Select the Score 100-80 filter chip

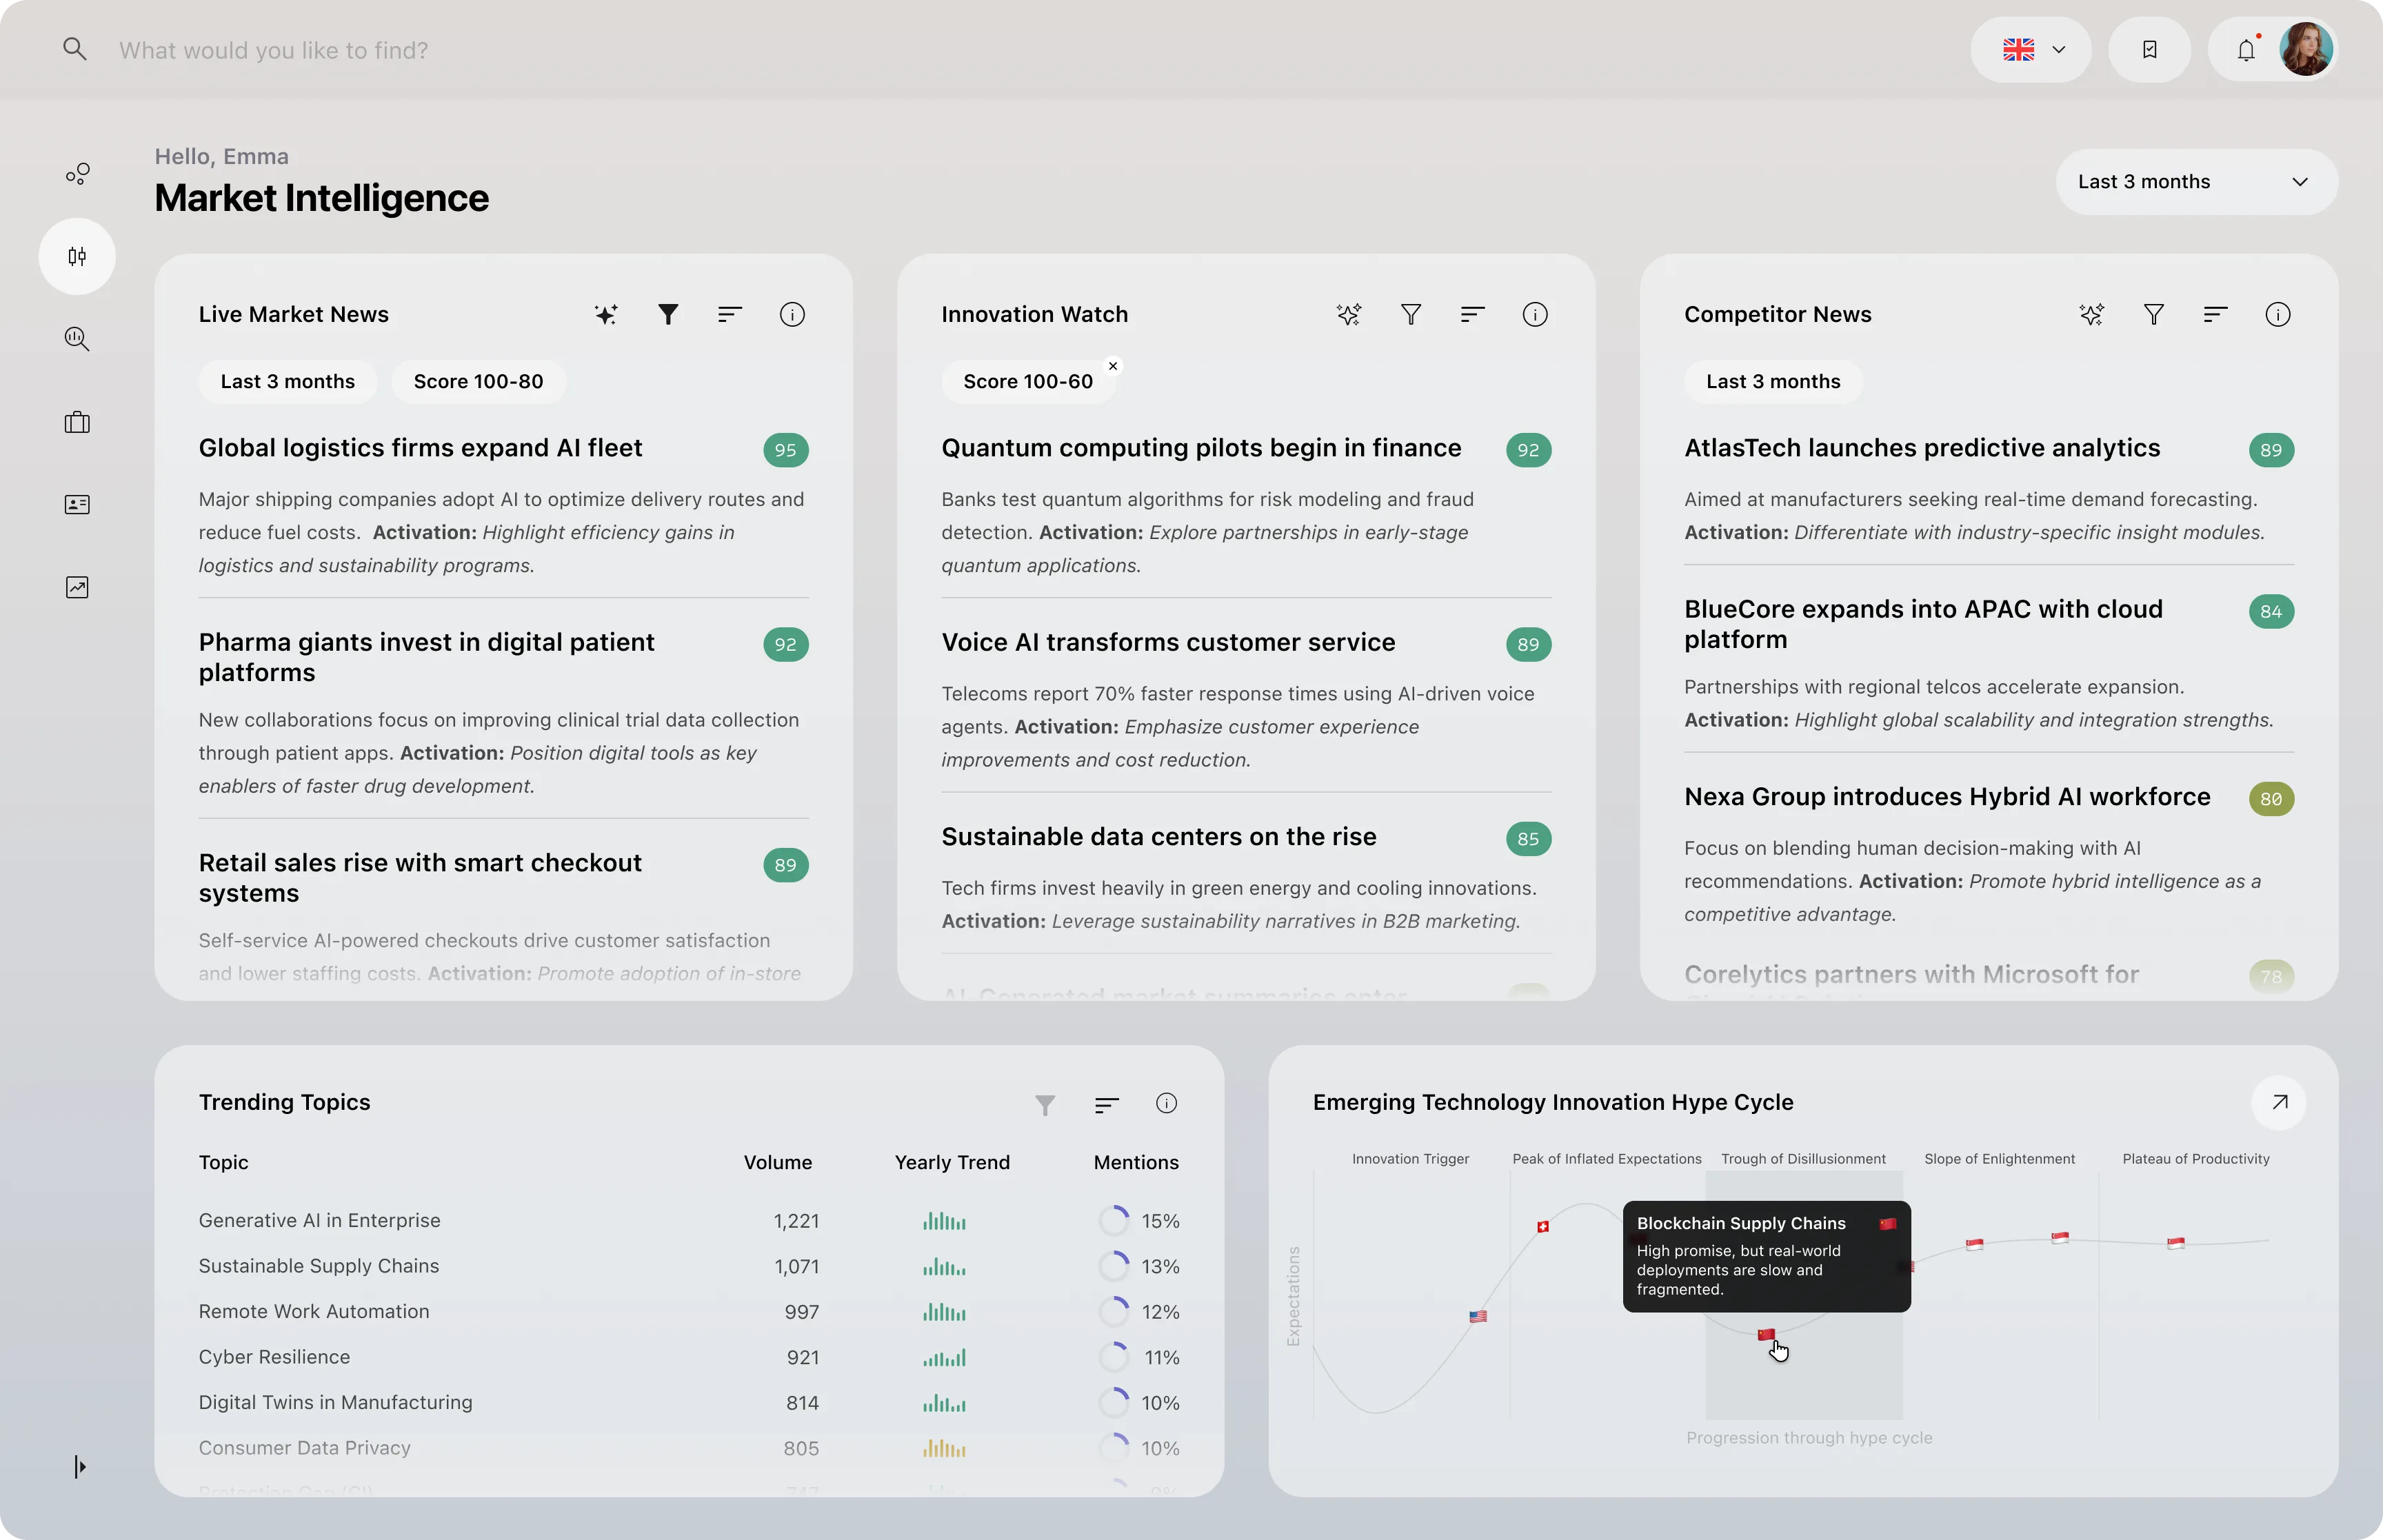[x=478, y=382]
